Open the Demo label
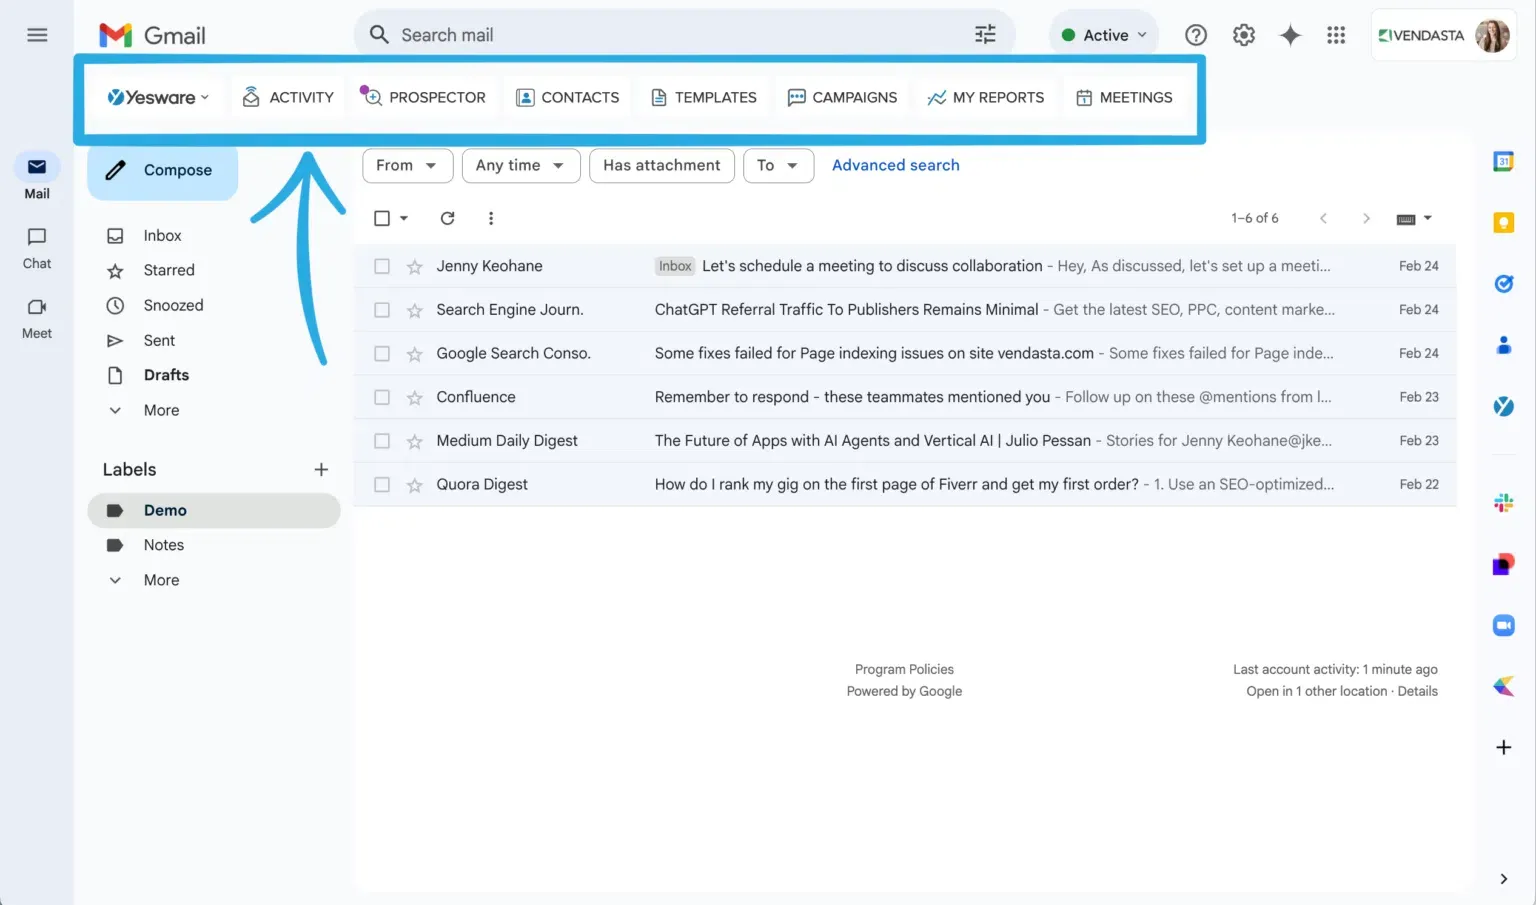 point(166,510)
